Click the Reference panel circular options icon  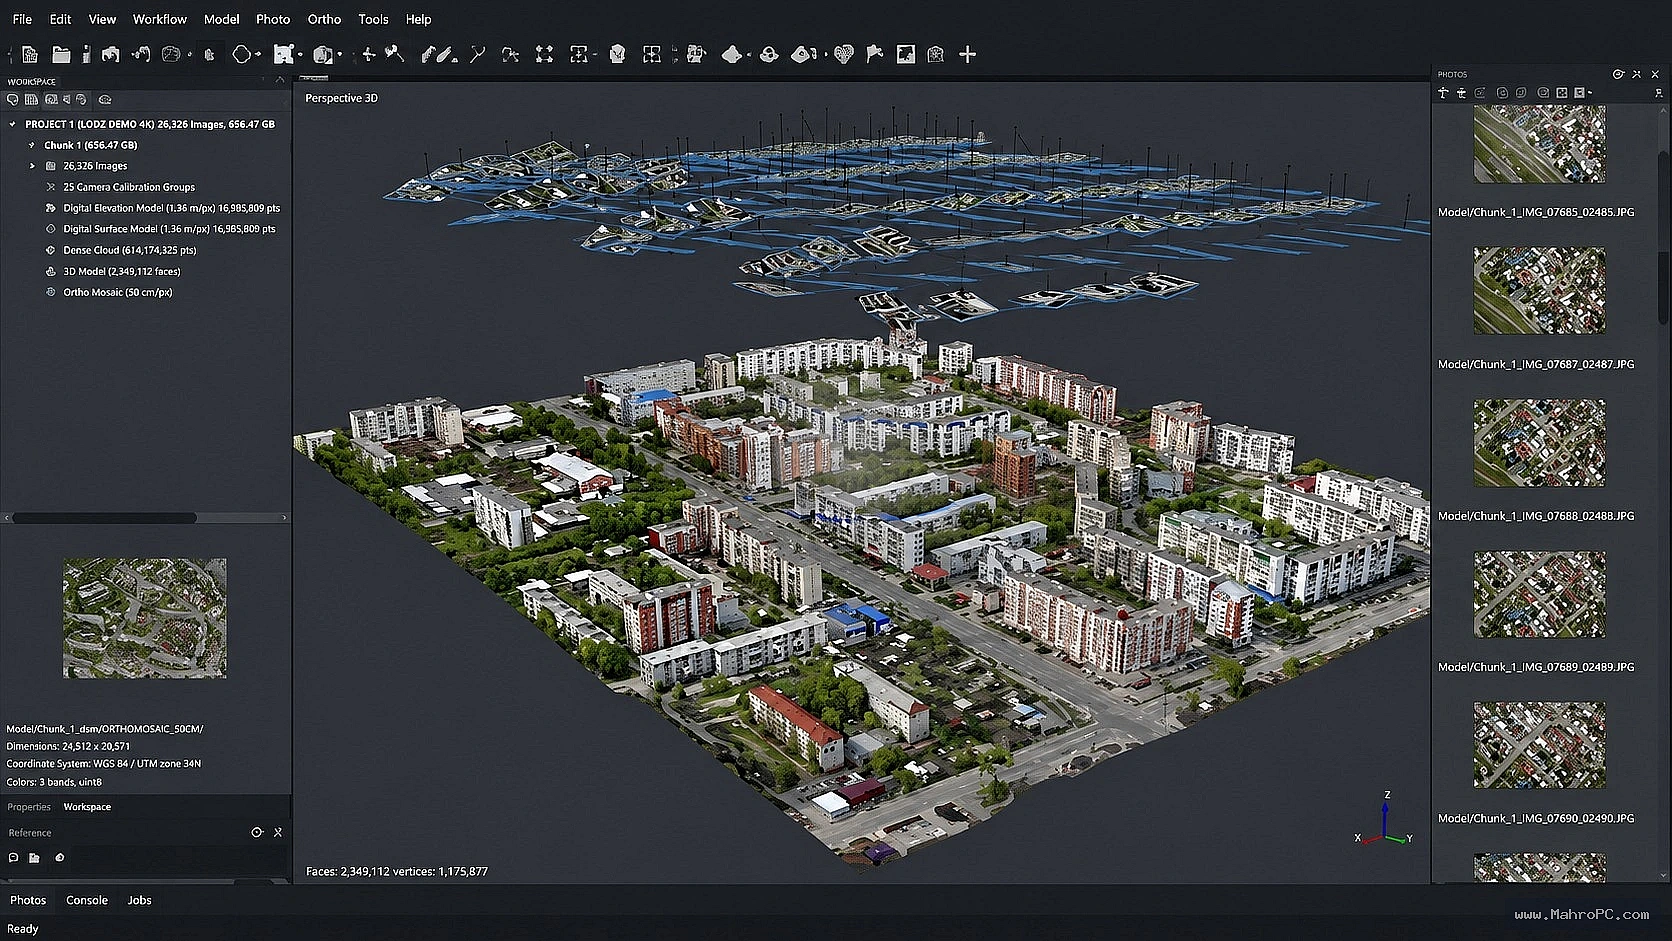(x=257, y=832)
